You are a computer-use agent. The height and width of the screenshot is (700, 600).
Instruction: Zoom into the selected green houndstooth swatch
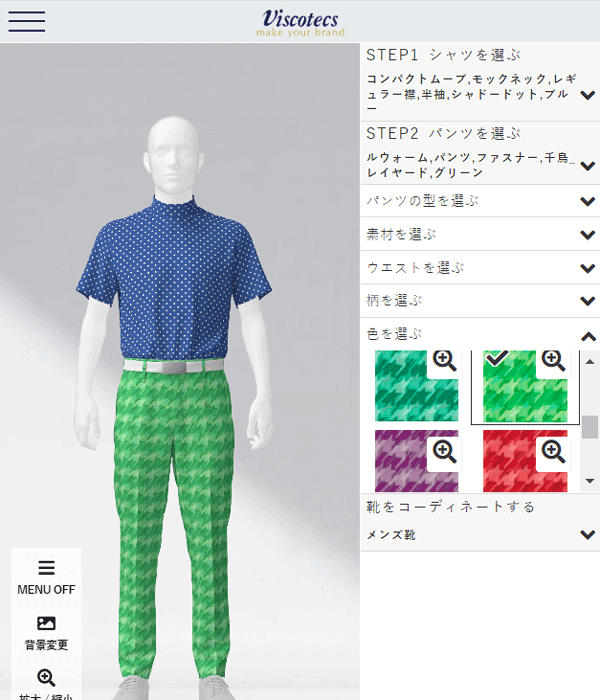(x=553, y=362)
